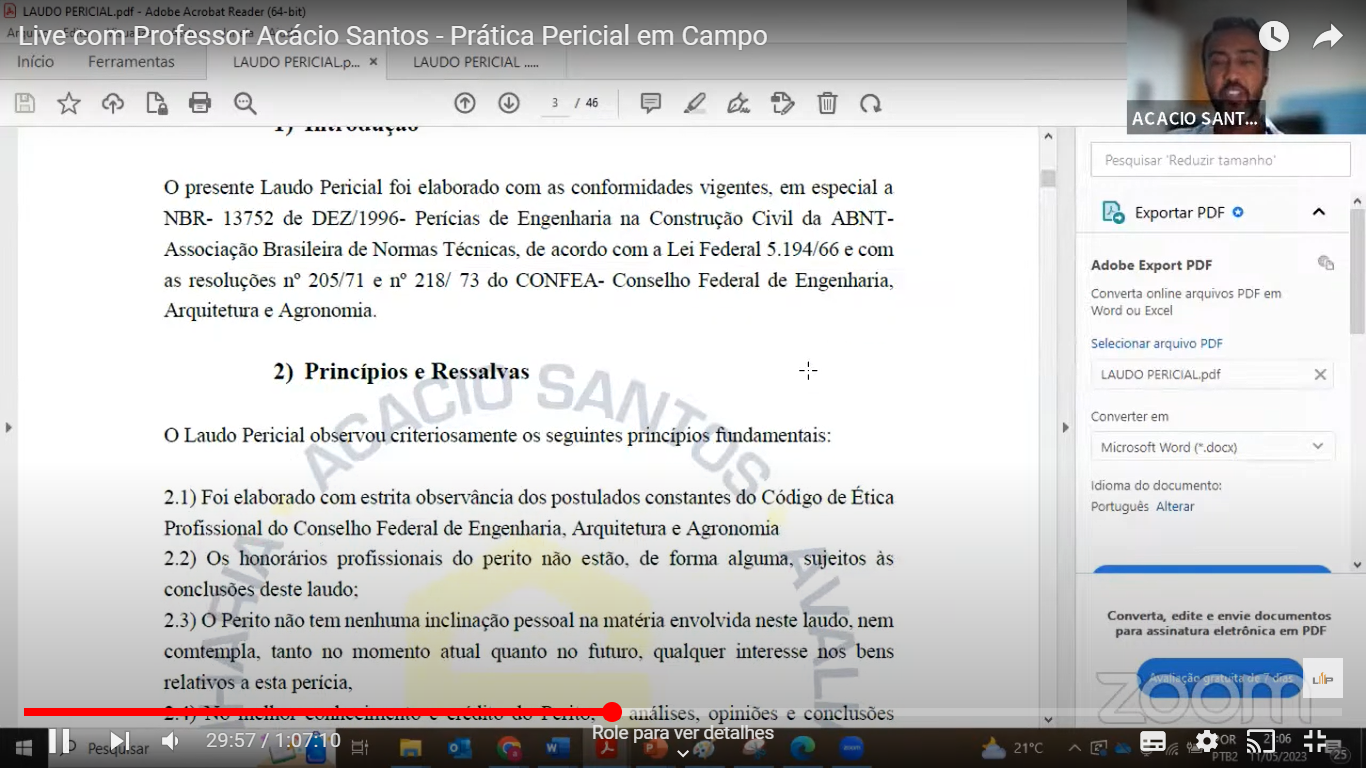Mute the video volume
The width and height of the screenshot is (1366, 768).
point(171,741)
